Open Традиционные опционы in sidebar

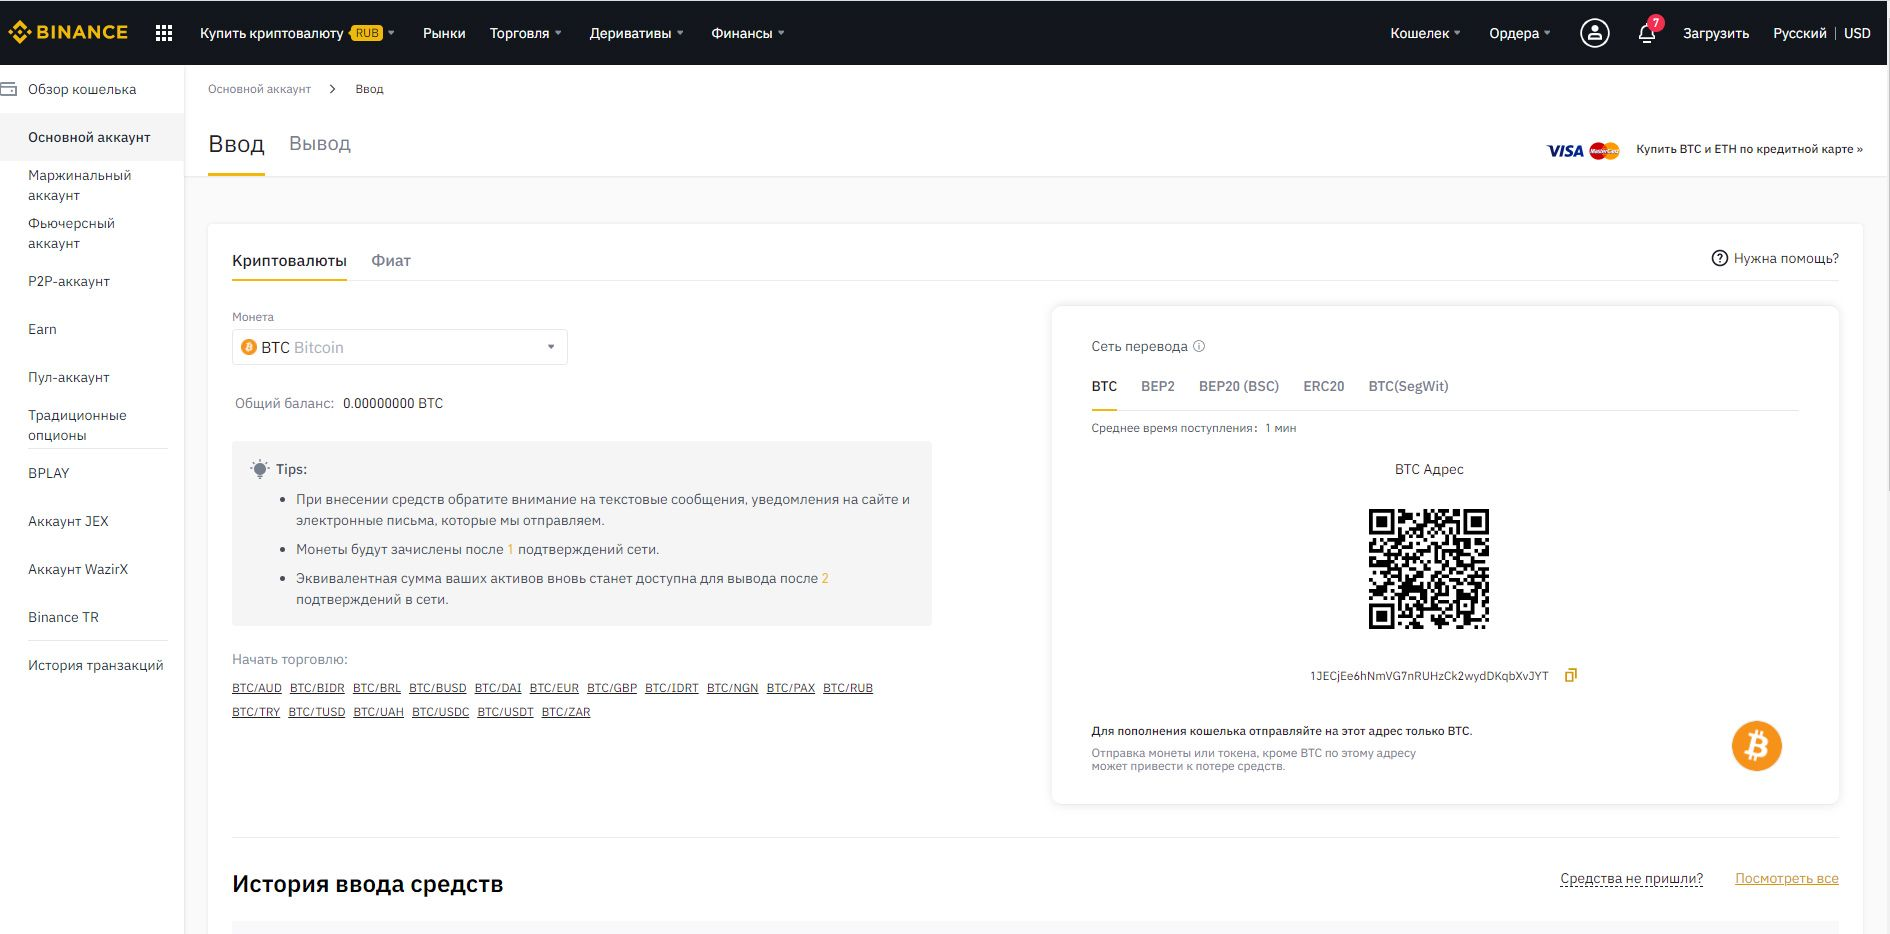78,425
